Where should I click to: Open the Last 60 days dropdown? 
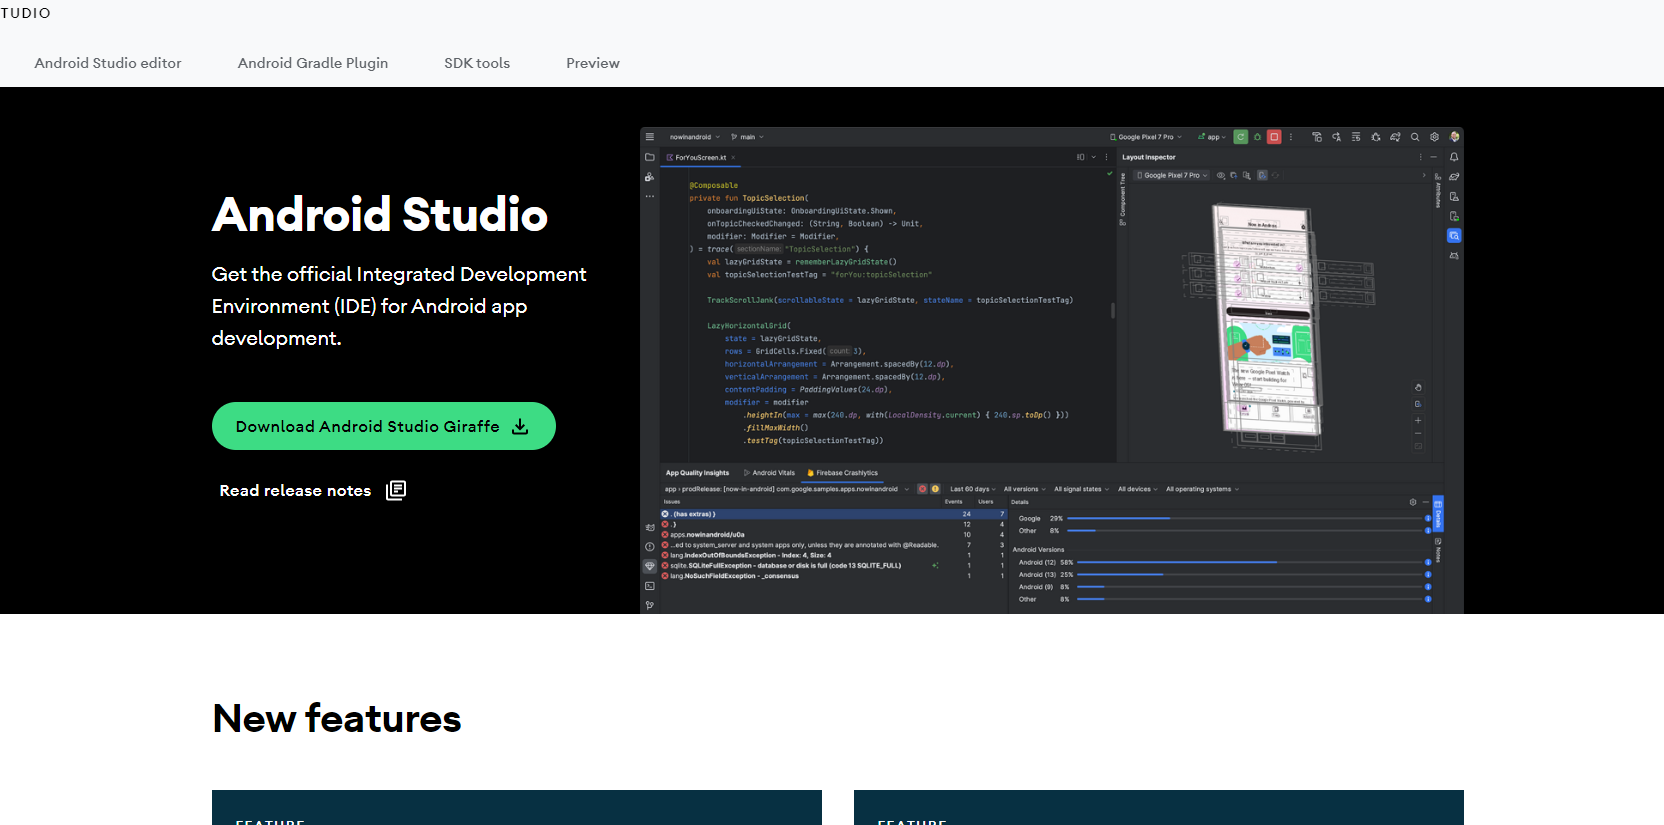coord(972,489)
